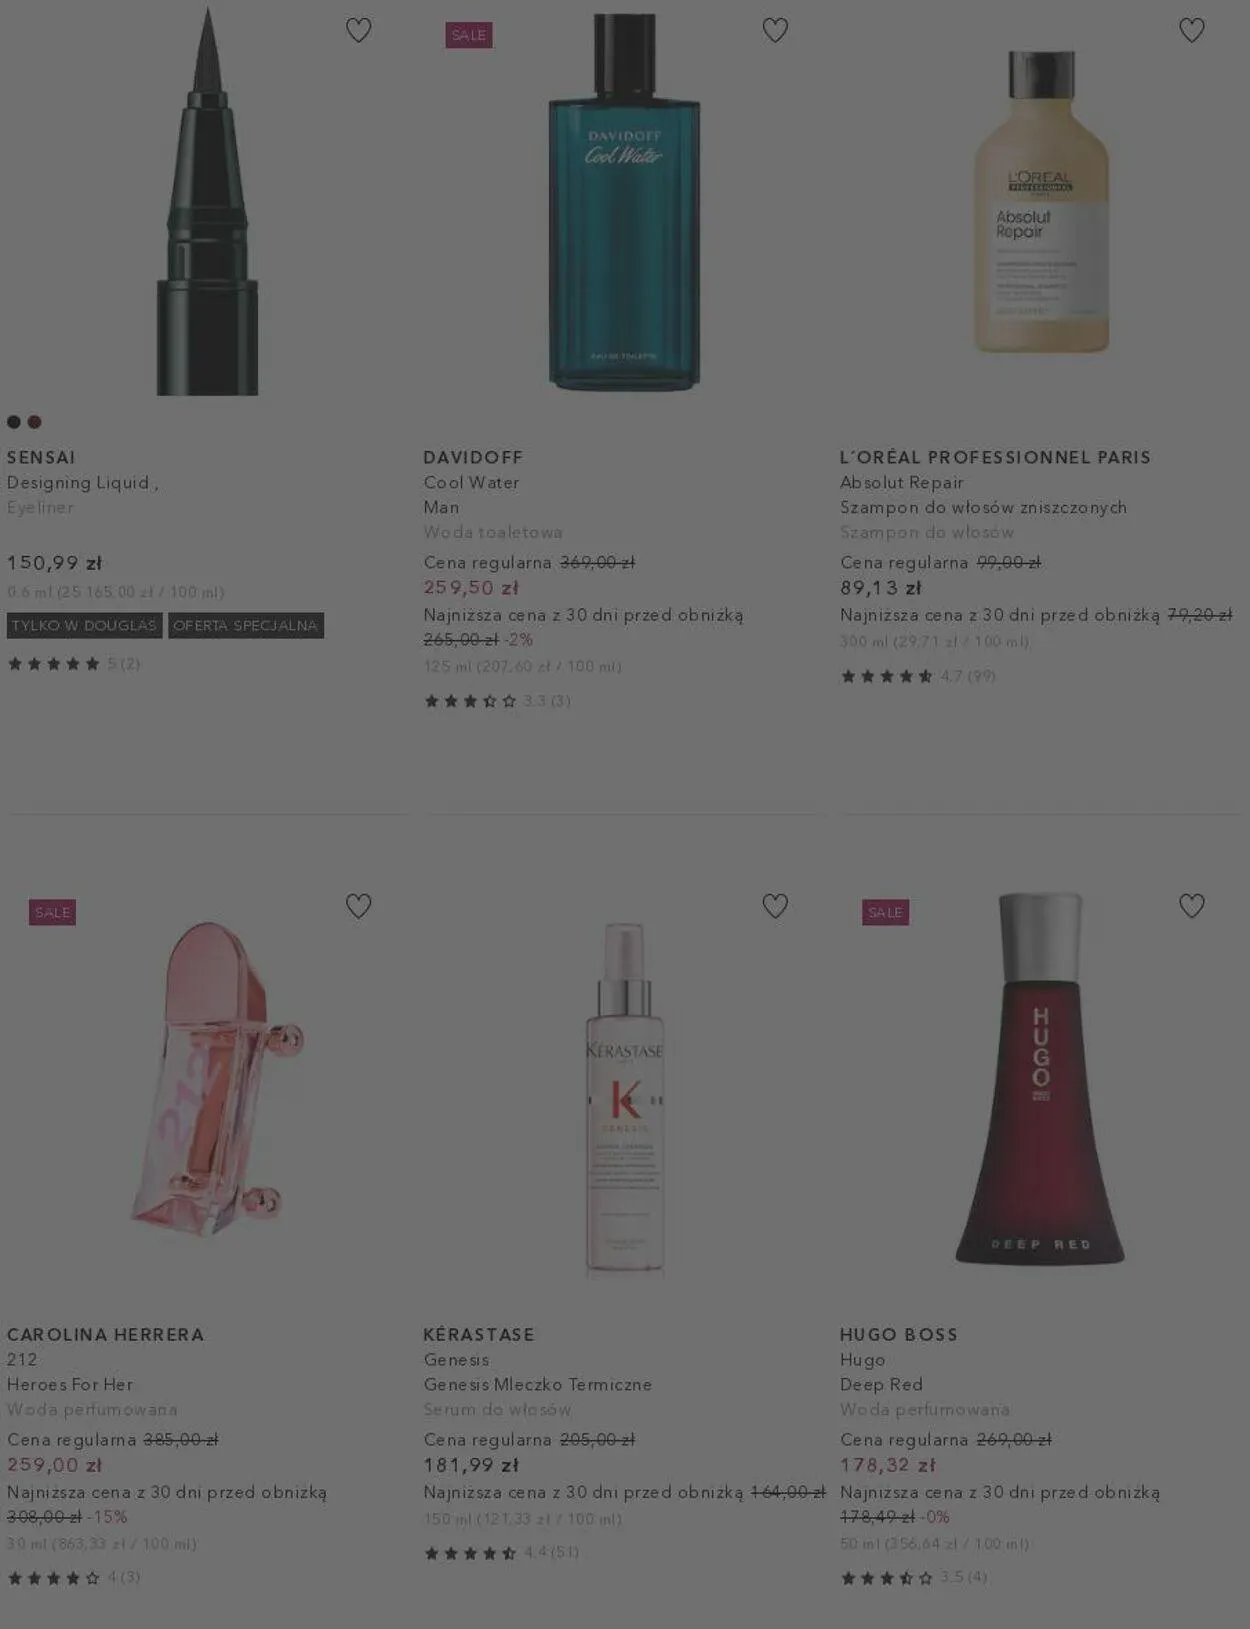This screenshot has width=1250, height=1629.
Task: Click the SENSAI brand name link
Action: tap(41, 457)
